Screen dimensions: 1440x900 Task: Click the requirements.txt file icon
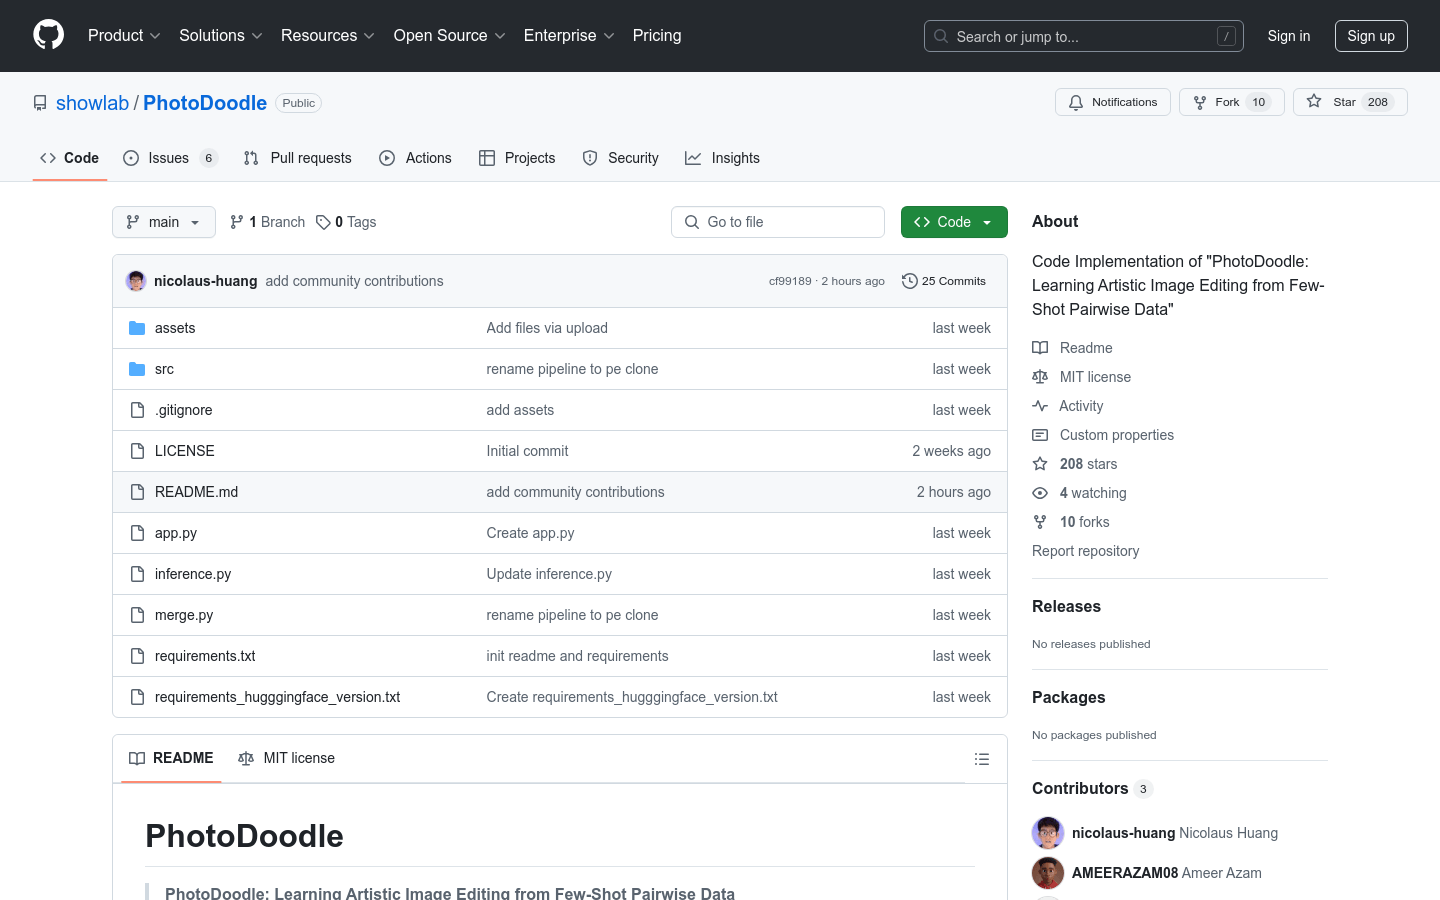[x=137, y=656]
